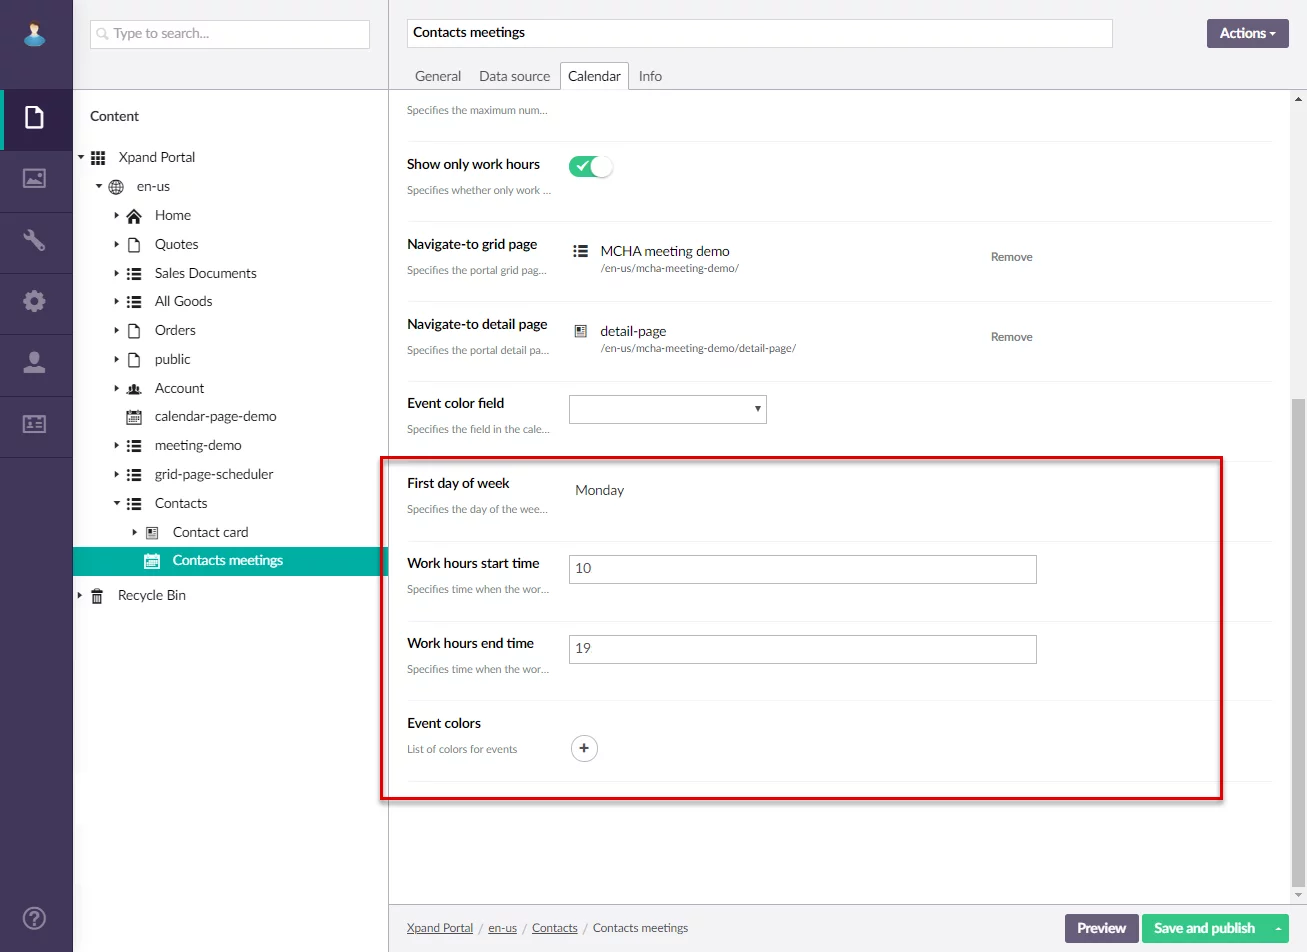Expand the Sales Documents tree node
Viewport: 1307px width, 952px height.
click(117, 273)
